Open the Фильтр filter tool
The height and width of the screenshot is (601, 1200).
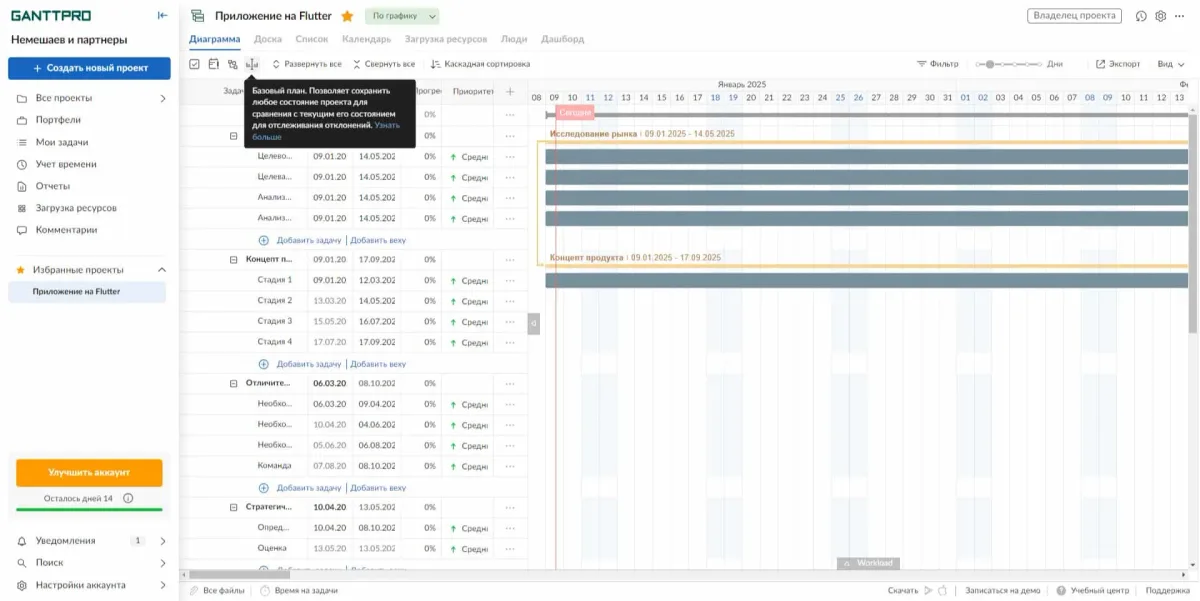click(x=938, y=64)
